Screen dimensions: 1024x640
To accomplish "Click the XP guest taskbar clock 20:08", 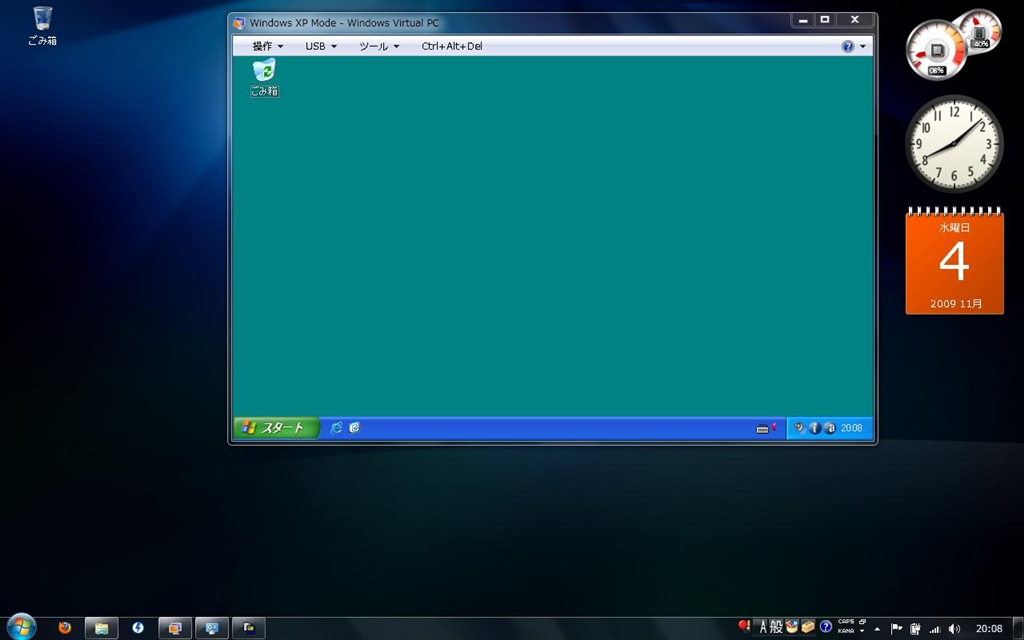I will click(x=852, y=428).
